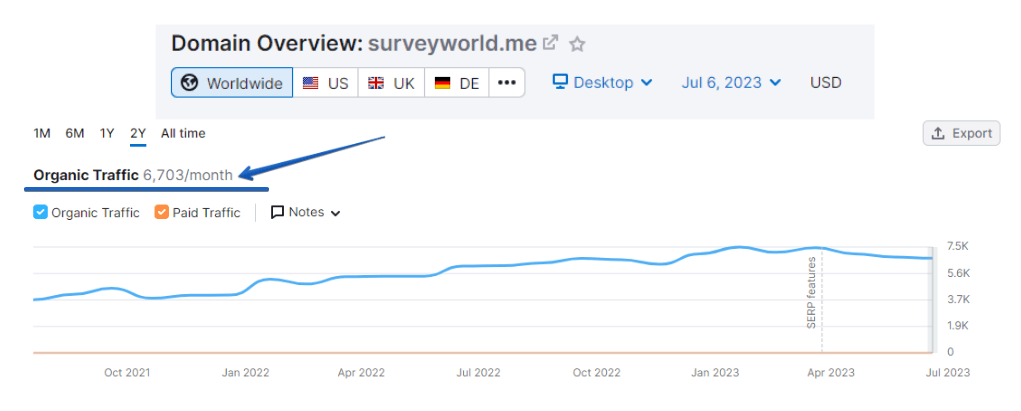1021x411 pixels.
Task: Click the US flag icon
Action: click(x=311, y=83)
